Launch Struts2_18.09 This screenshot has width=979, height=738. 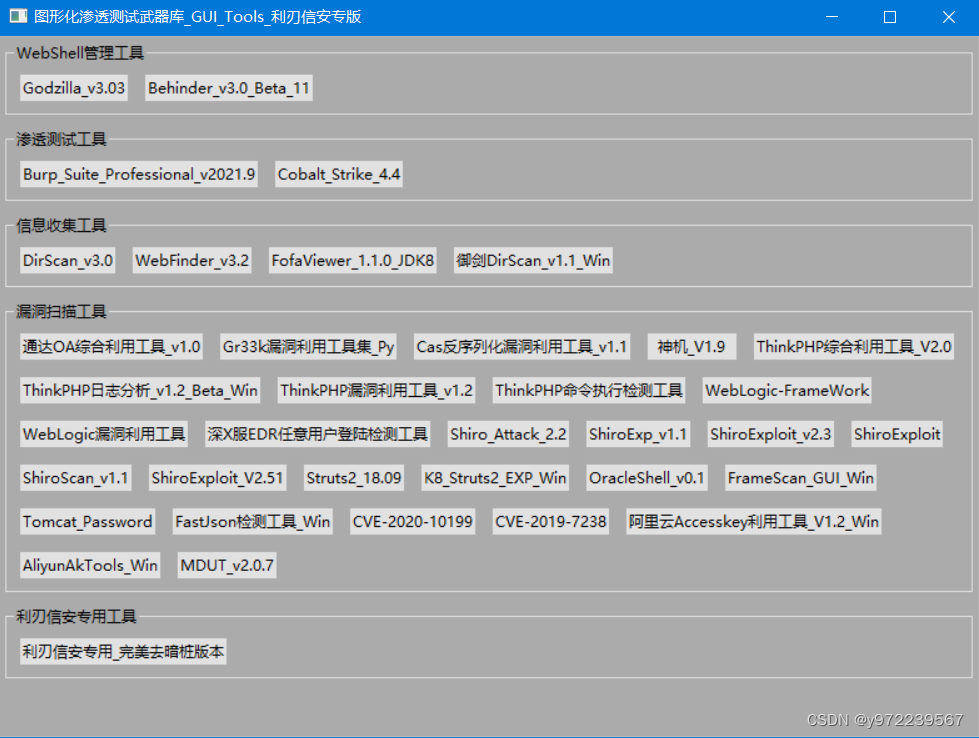353,478
